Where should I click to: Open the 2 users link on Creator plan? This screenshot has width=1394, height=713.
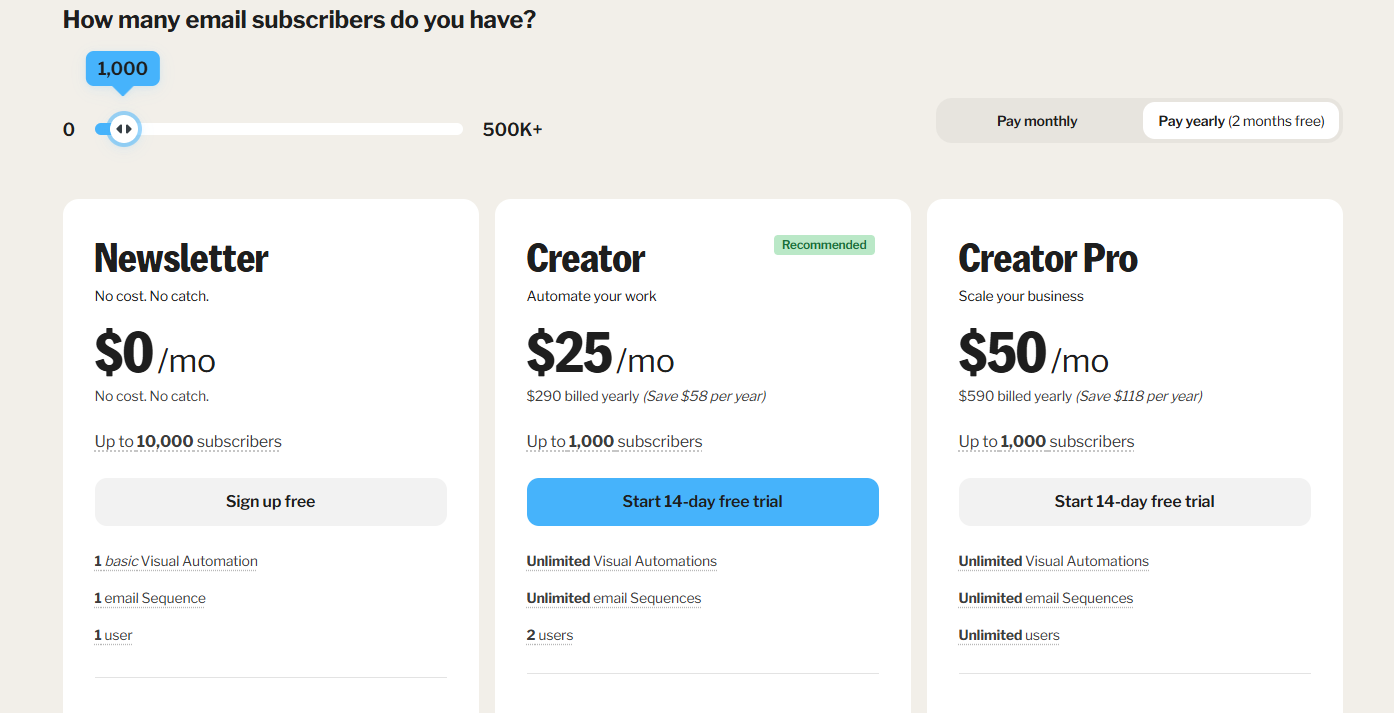coord(549,634)
